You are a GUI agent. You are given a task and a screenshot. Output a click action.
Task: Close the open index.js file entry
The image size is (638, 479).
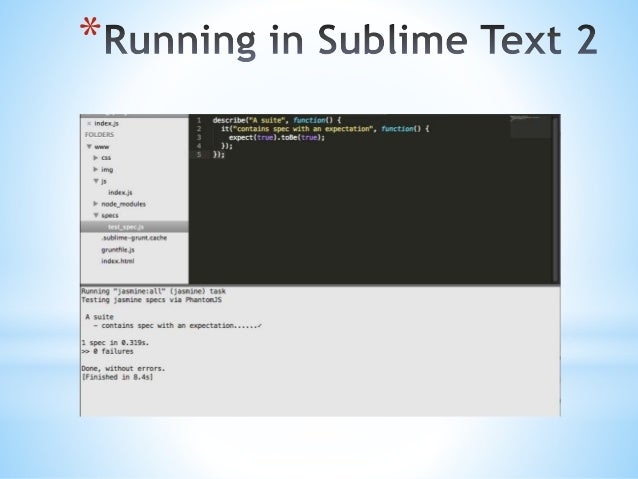tap(89, 123)
